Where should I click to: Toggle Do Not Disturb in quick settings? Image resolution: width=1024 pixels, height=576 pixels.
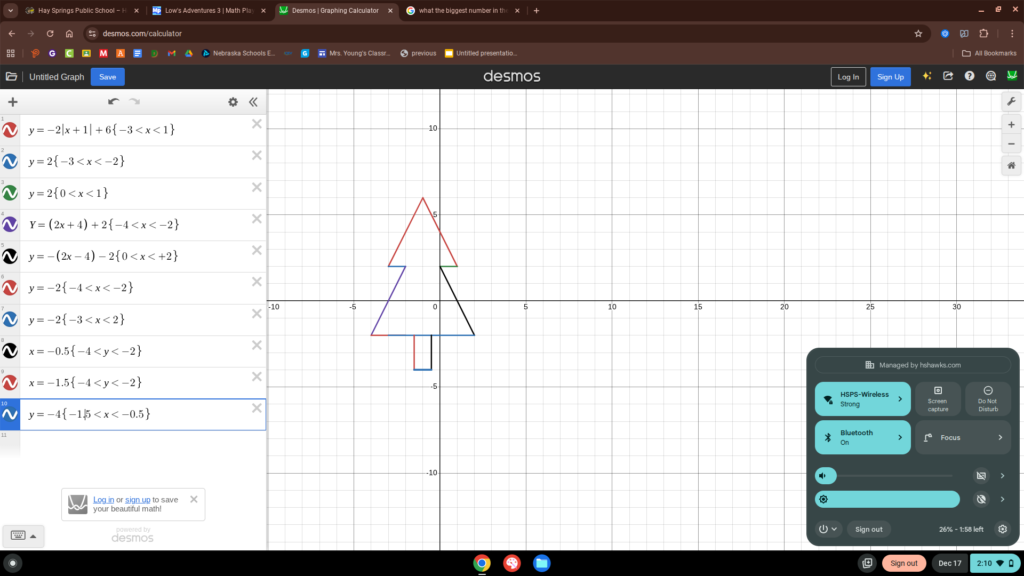click(x=987, y=398)
